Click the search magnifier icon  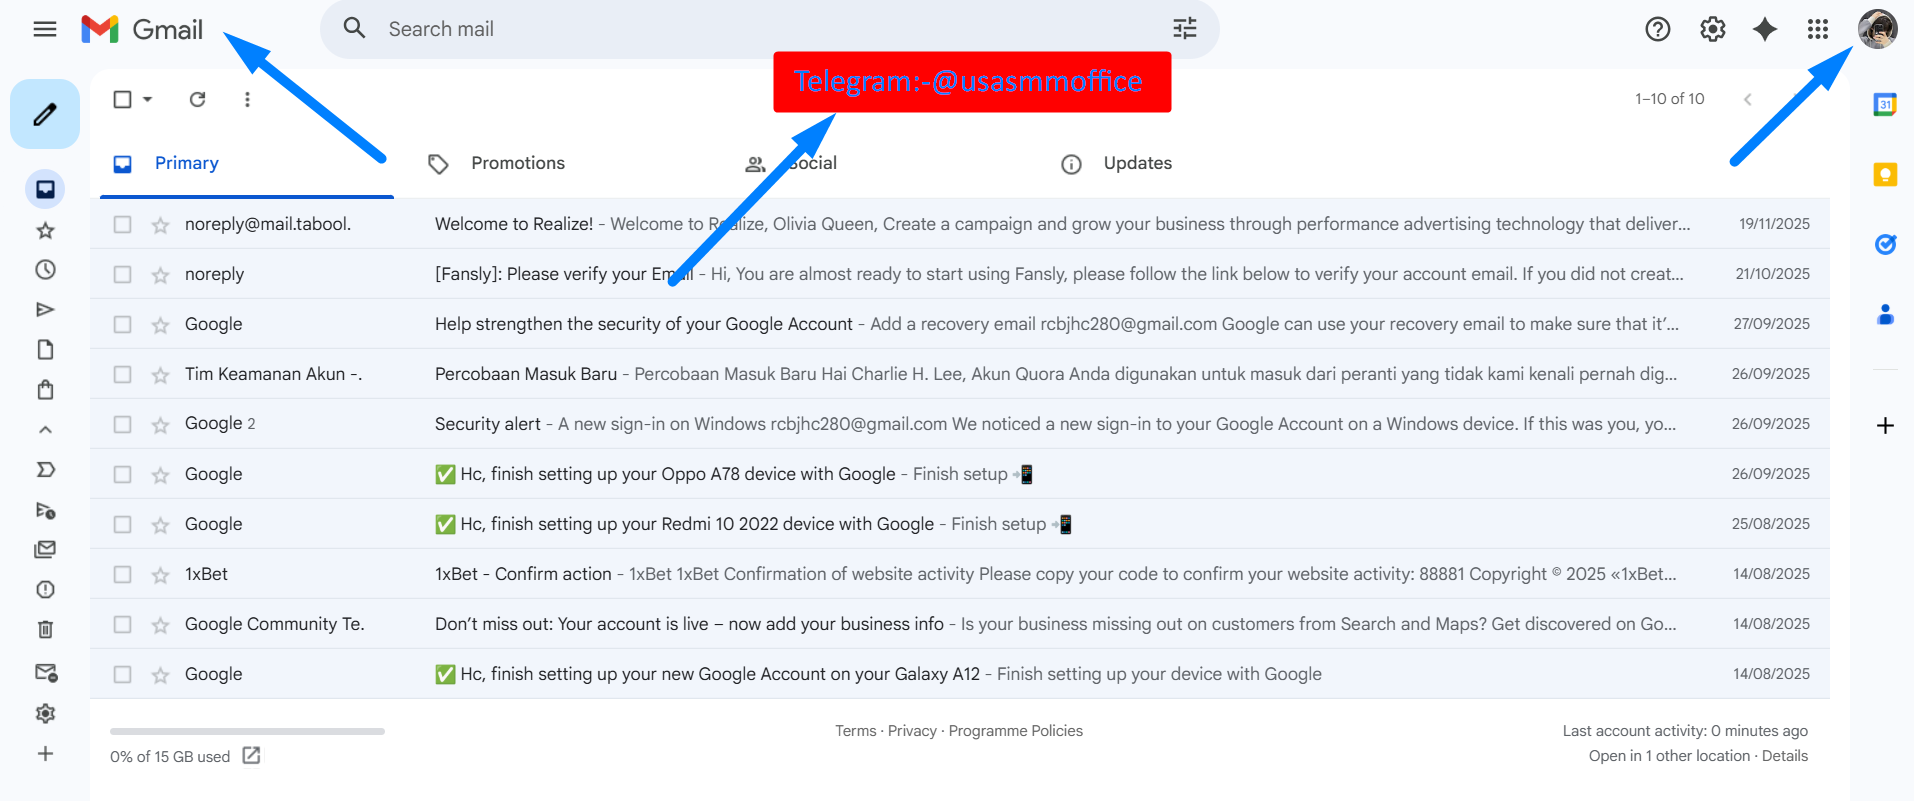[x=354, y=28]
